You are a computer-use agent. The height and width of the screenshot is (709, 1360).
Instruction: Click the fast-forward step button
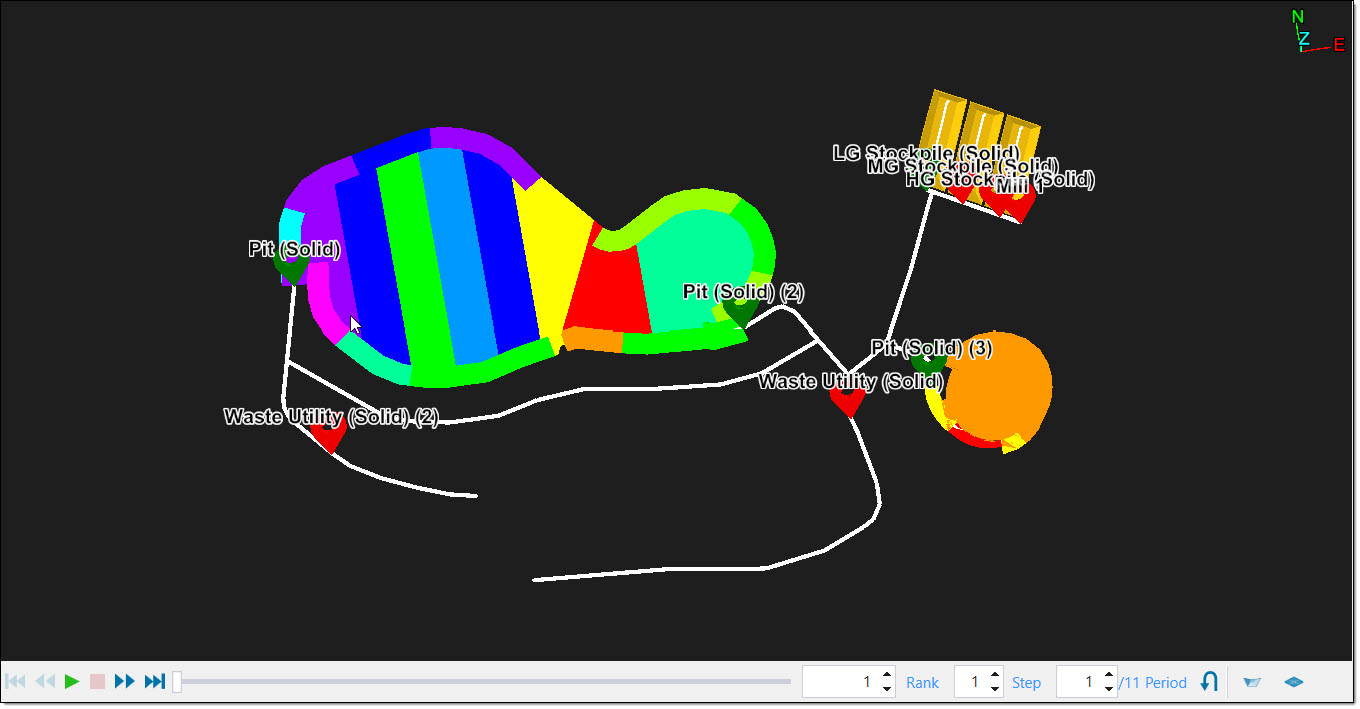125,682
